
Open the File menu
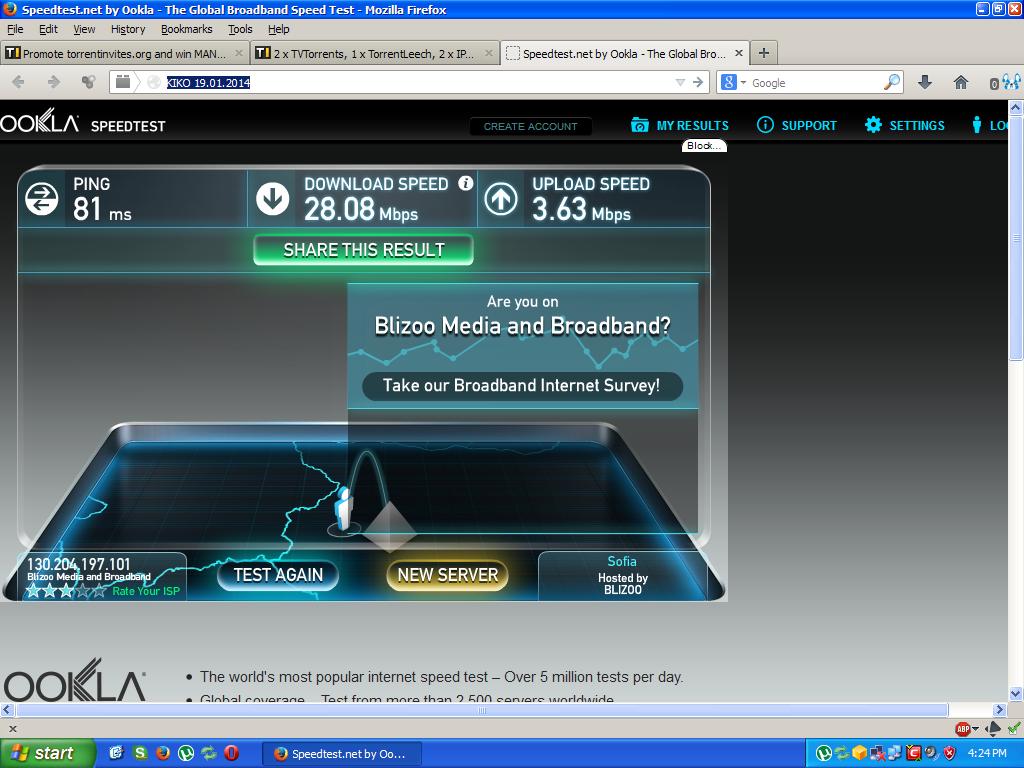click(x=15, y=29)
